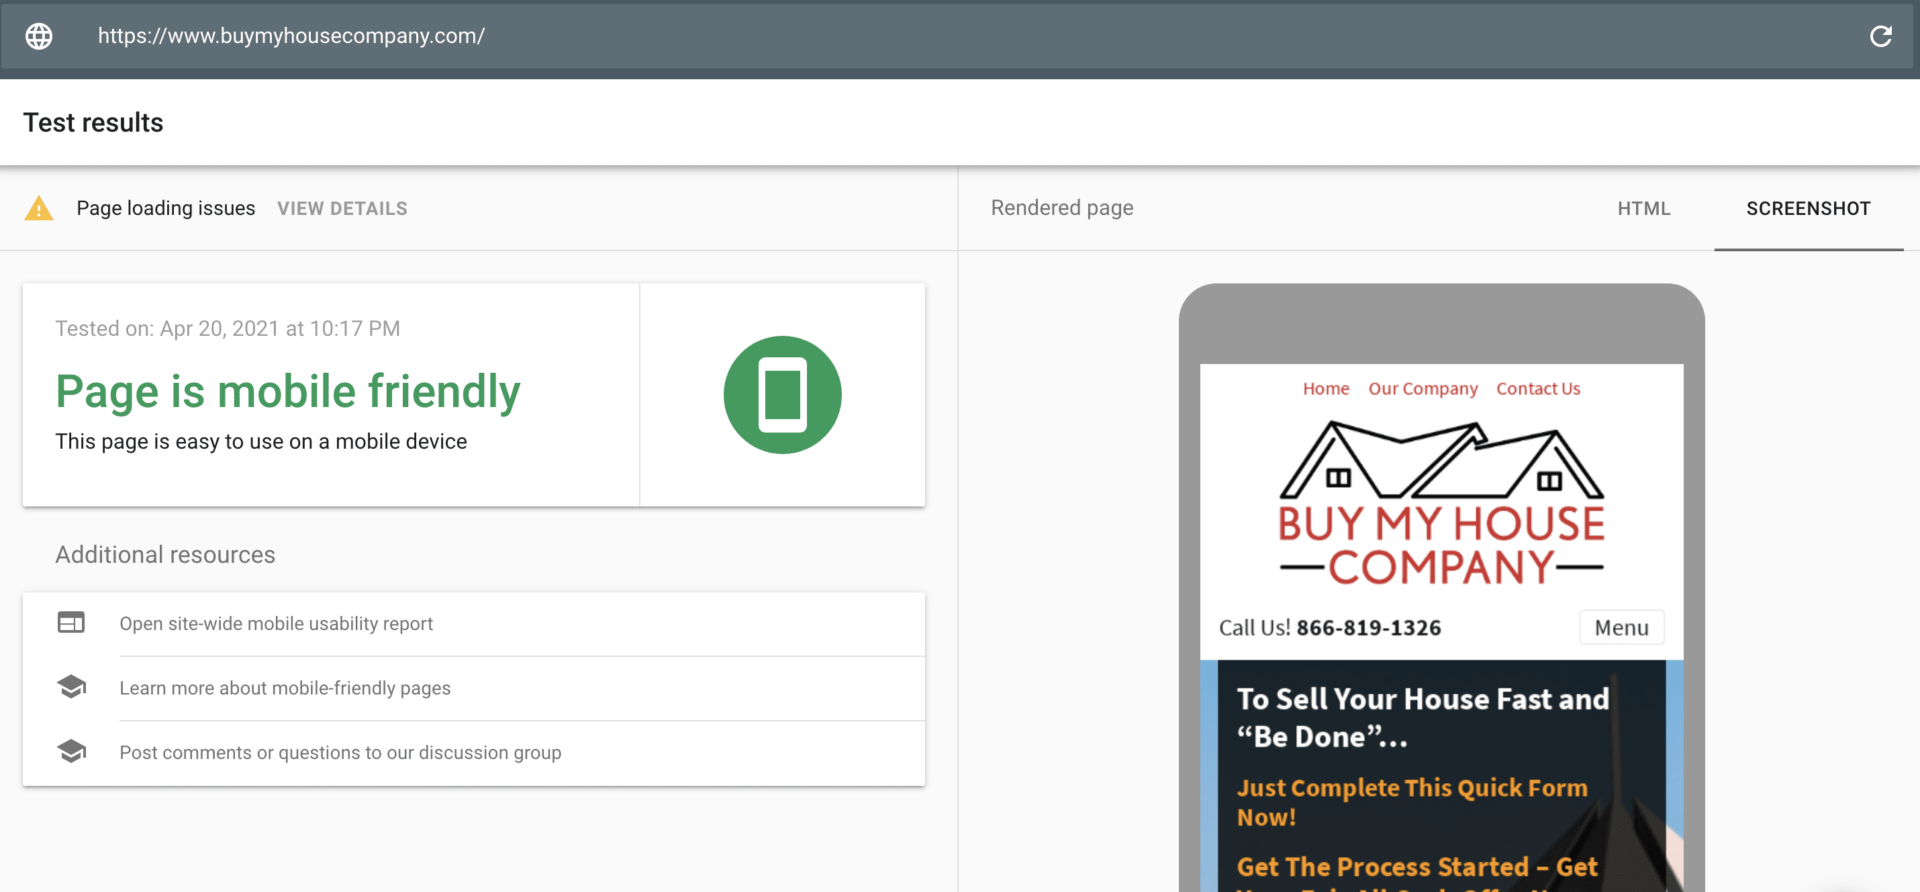The height and width of the screenshot is (892, 1920).
Task: Click 'Just Complete This Quick Form Now!' text
Action: (1412, 802)
